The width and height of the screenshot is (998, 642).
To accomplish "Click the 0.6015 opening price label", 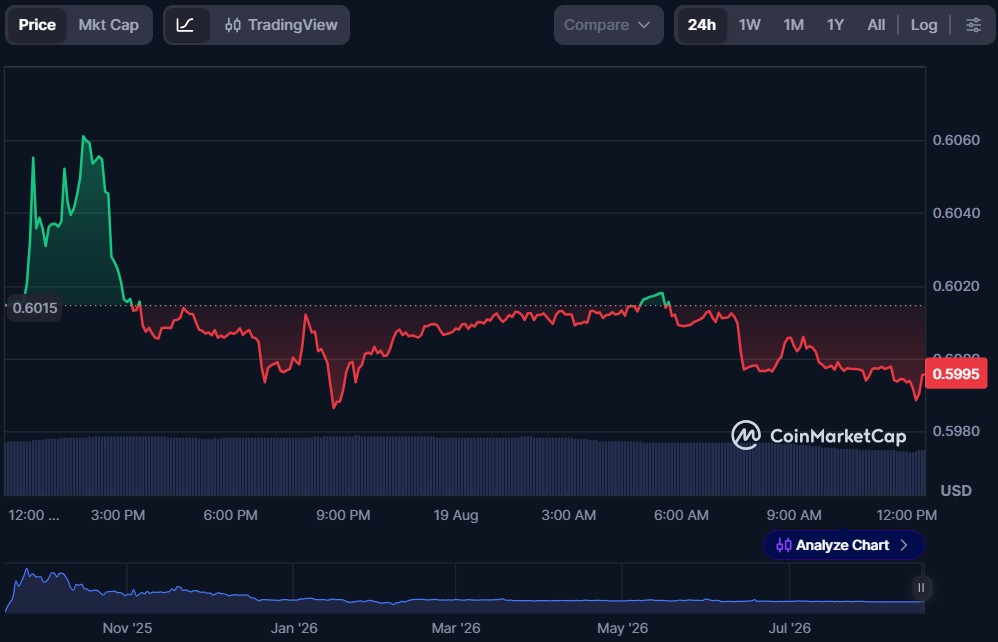I will (34, 308).
